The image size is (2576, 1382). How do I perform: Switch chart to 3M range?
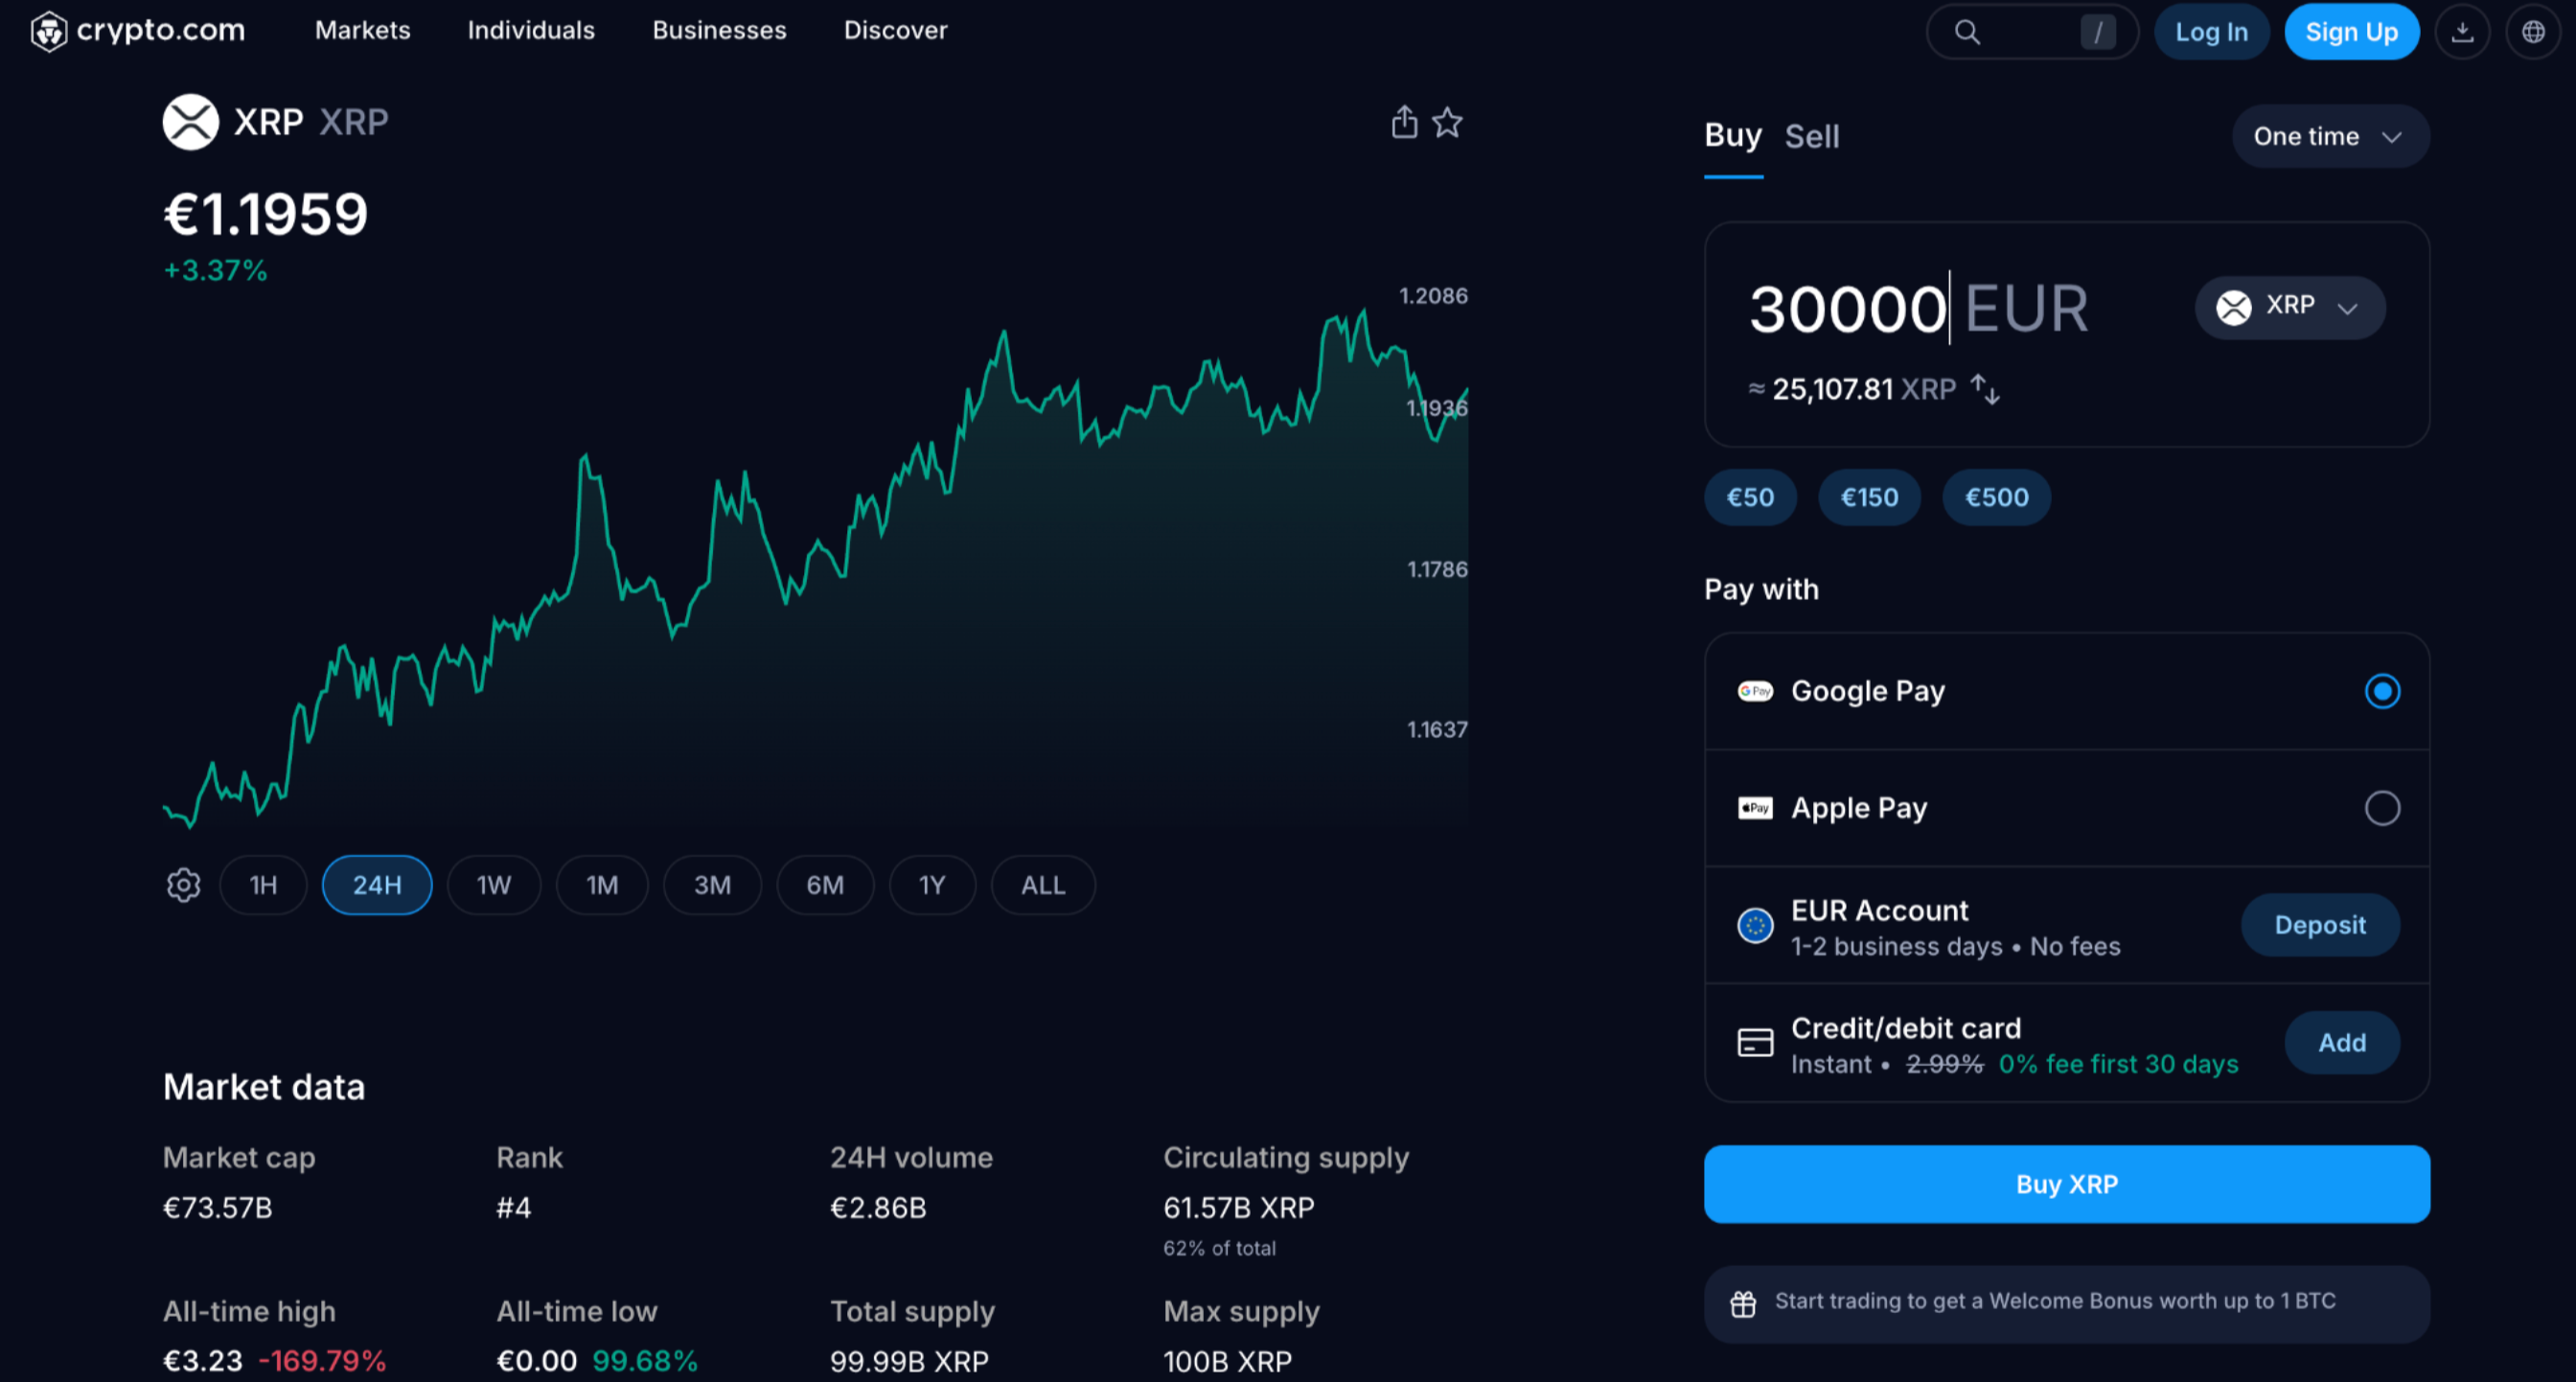pos(712,885)
